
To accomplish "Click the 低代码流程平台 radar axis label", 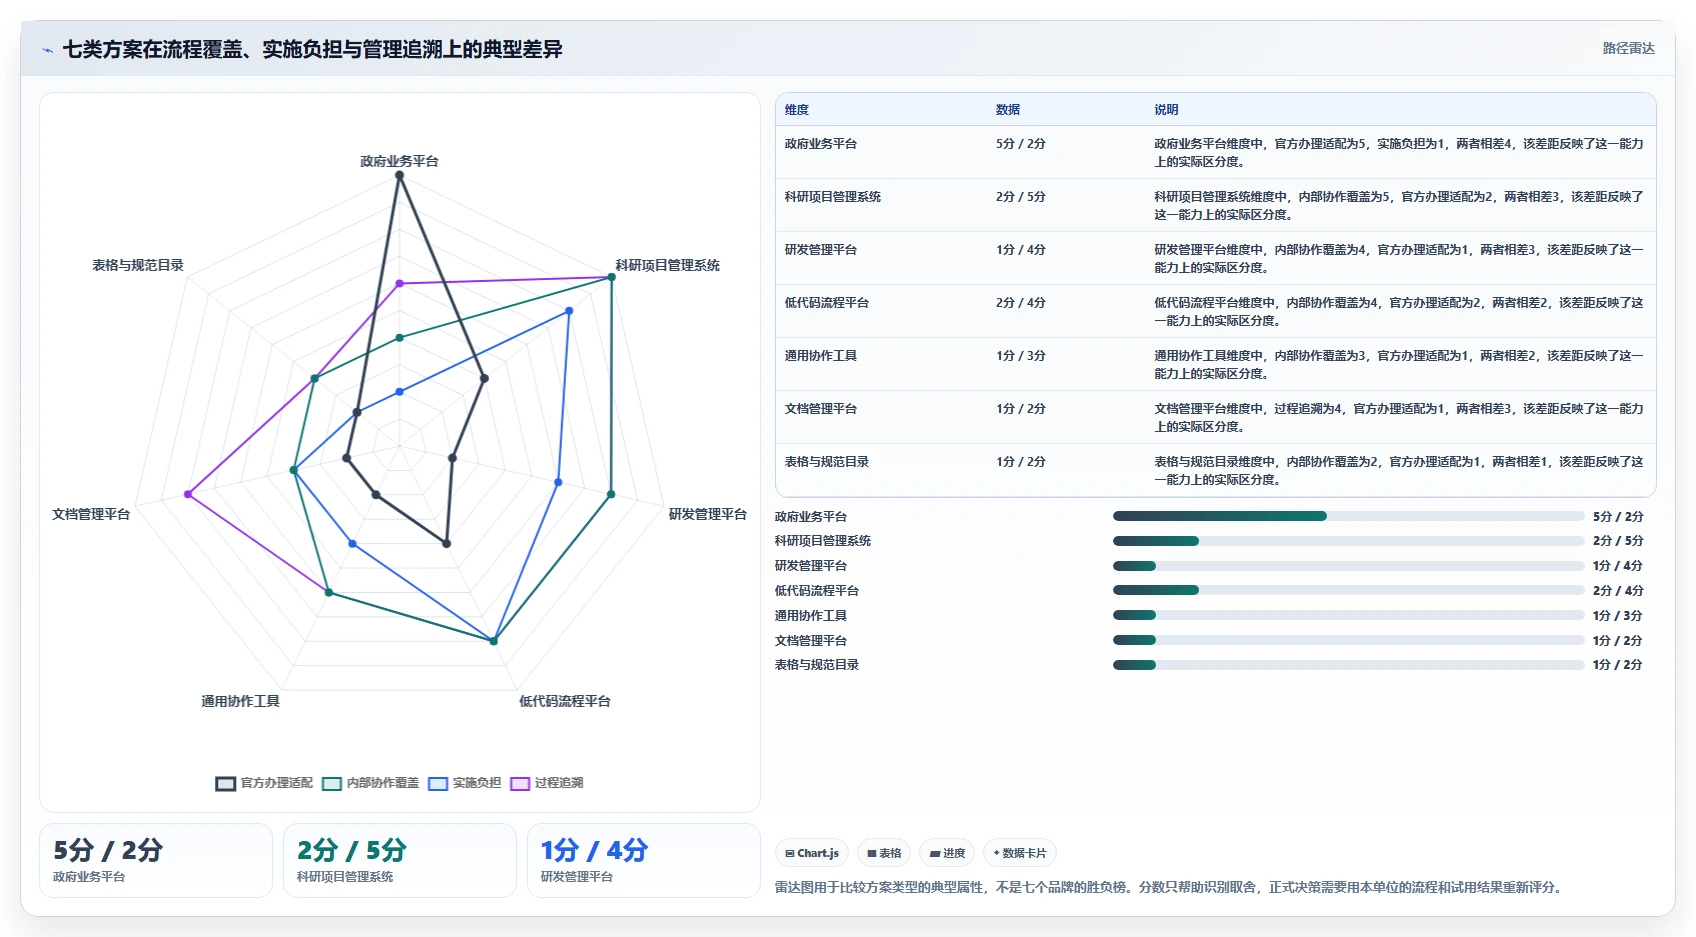I will [564, 701].
